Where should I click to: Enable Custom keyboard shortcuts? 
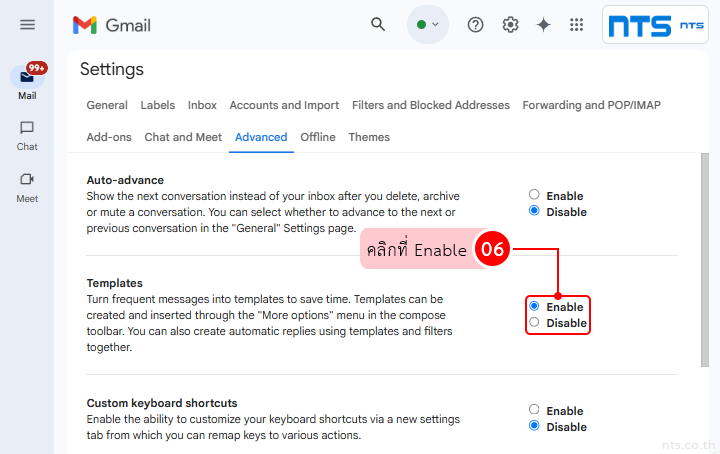pos(534,410)
